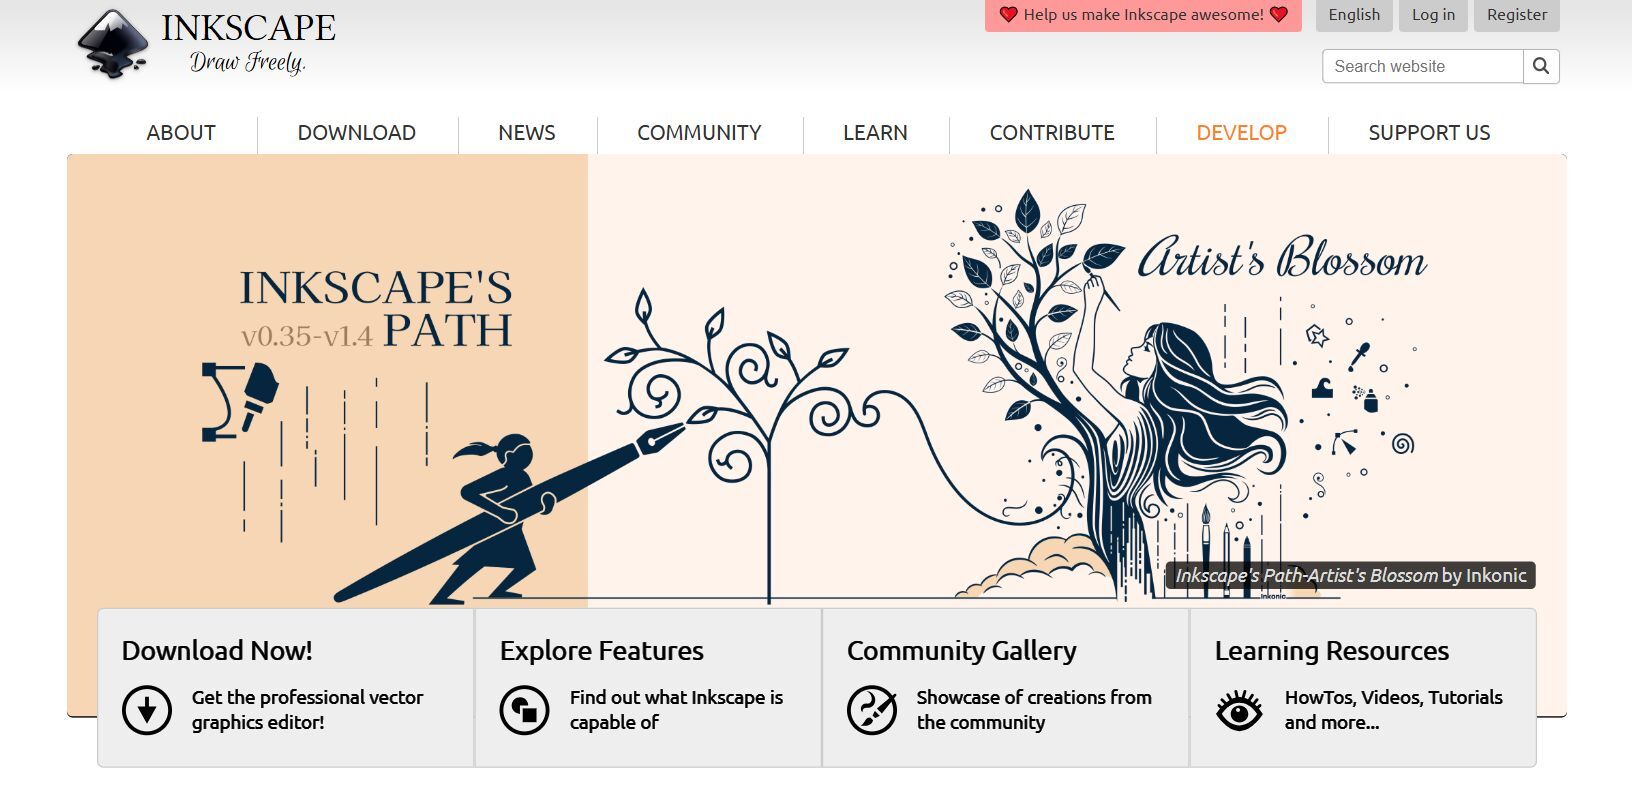Click the left heart in donation banner
The height and width of the screenshot is (802, 1632).
point(1008,15)
